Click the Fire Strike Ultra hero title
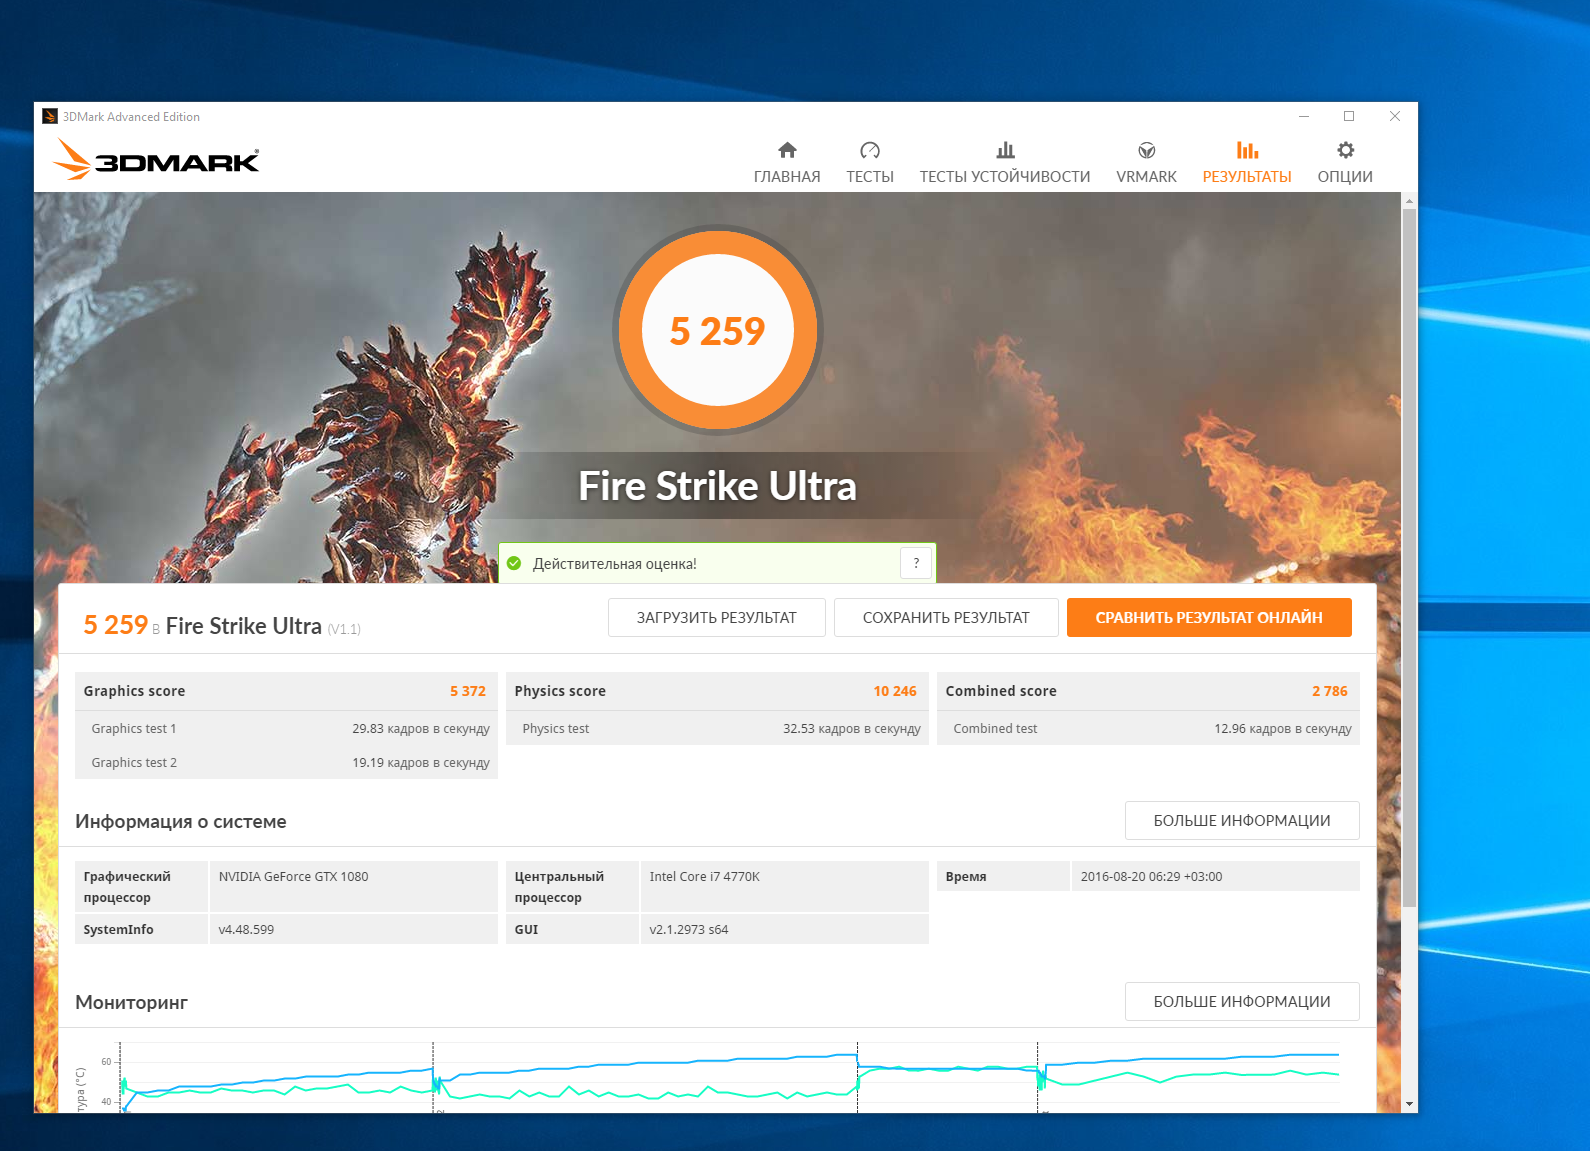 click(x=718, y=486)
